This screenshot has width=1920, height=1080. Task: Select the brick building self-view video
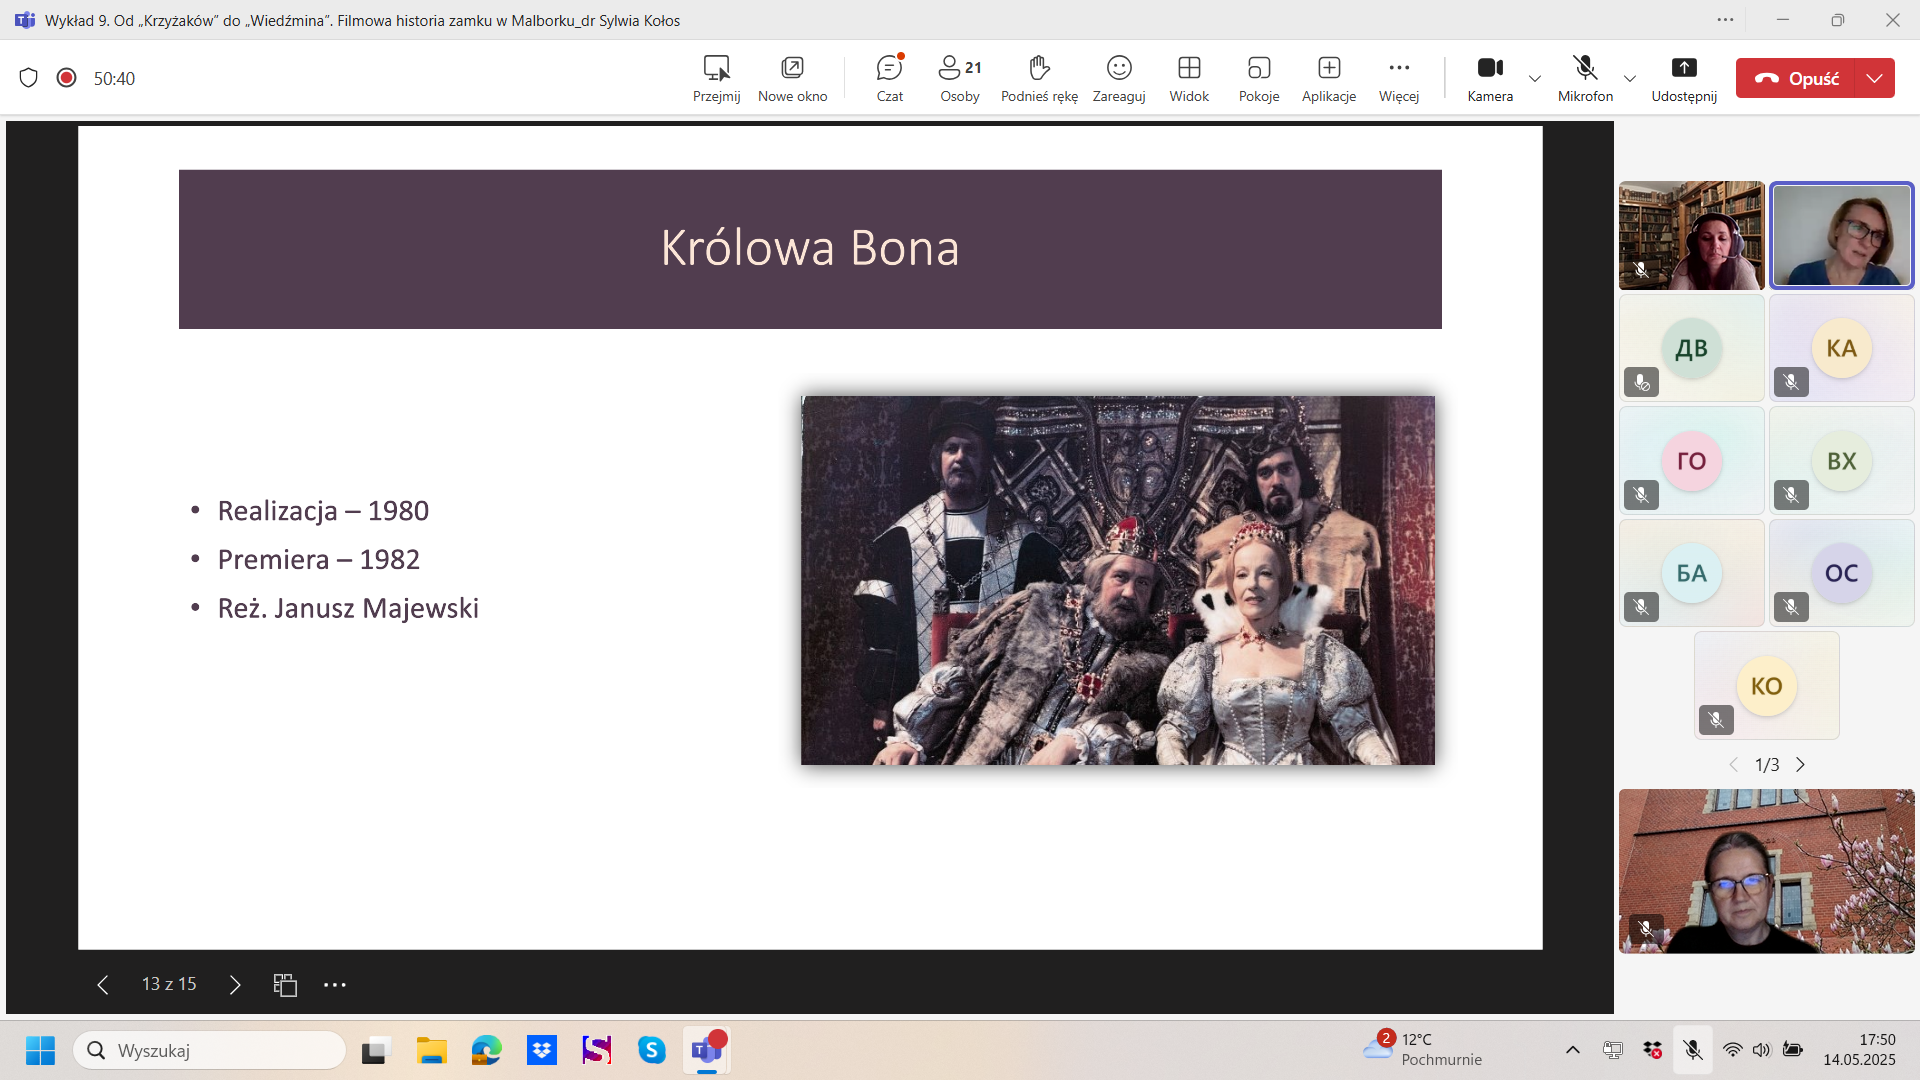[1767, 871]
